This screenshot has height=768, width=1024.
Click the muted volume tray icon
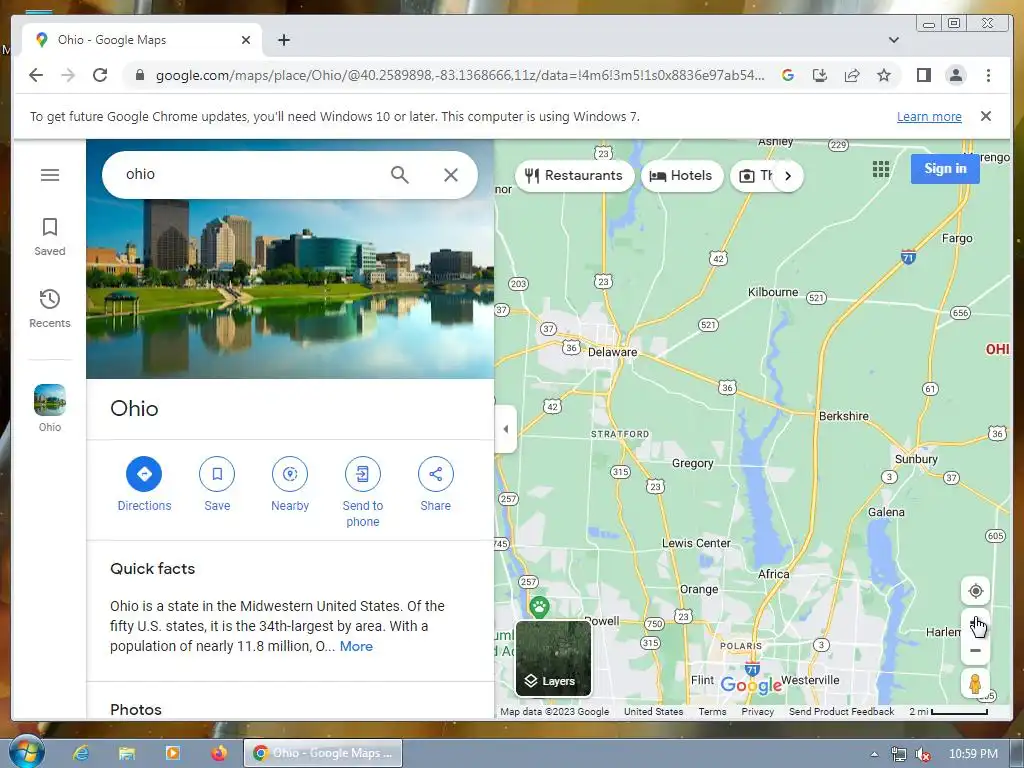tap(923, 754)
